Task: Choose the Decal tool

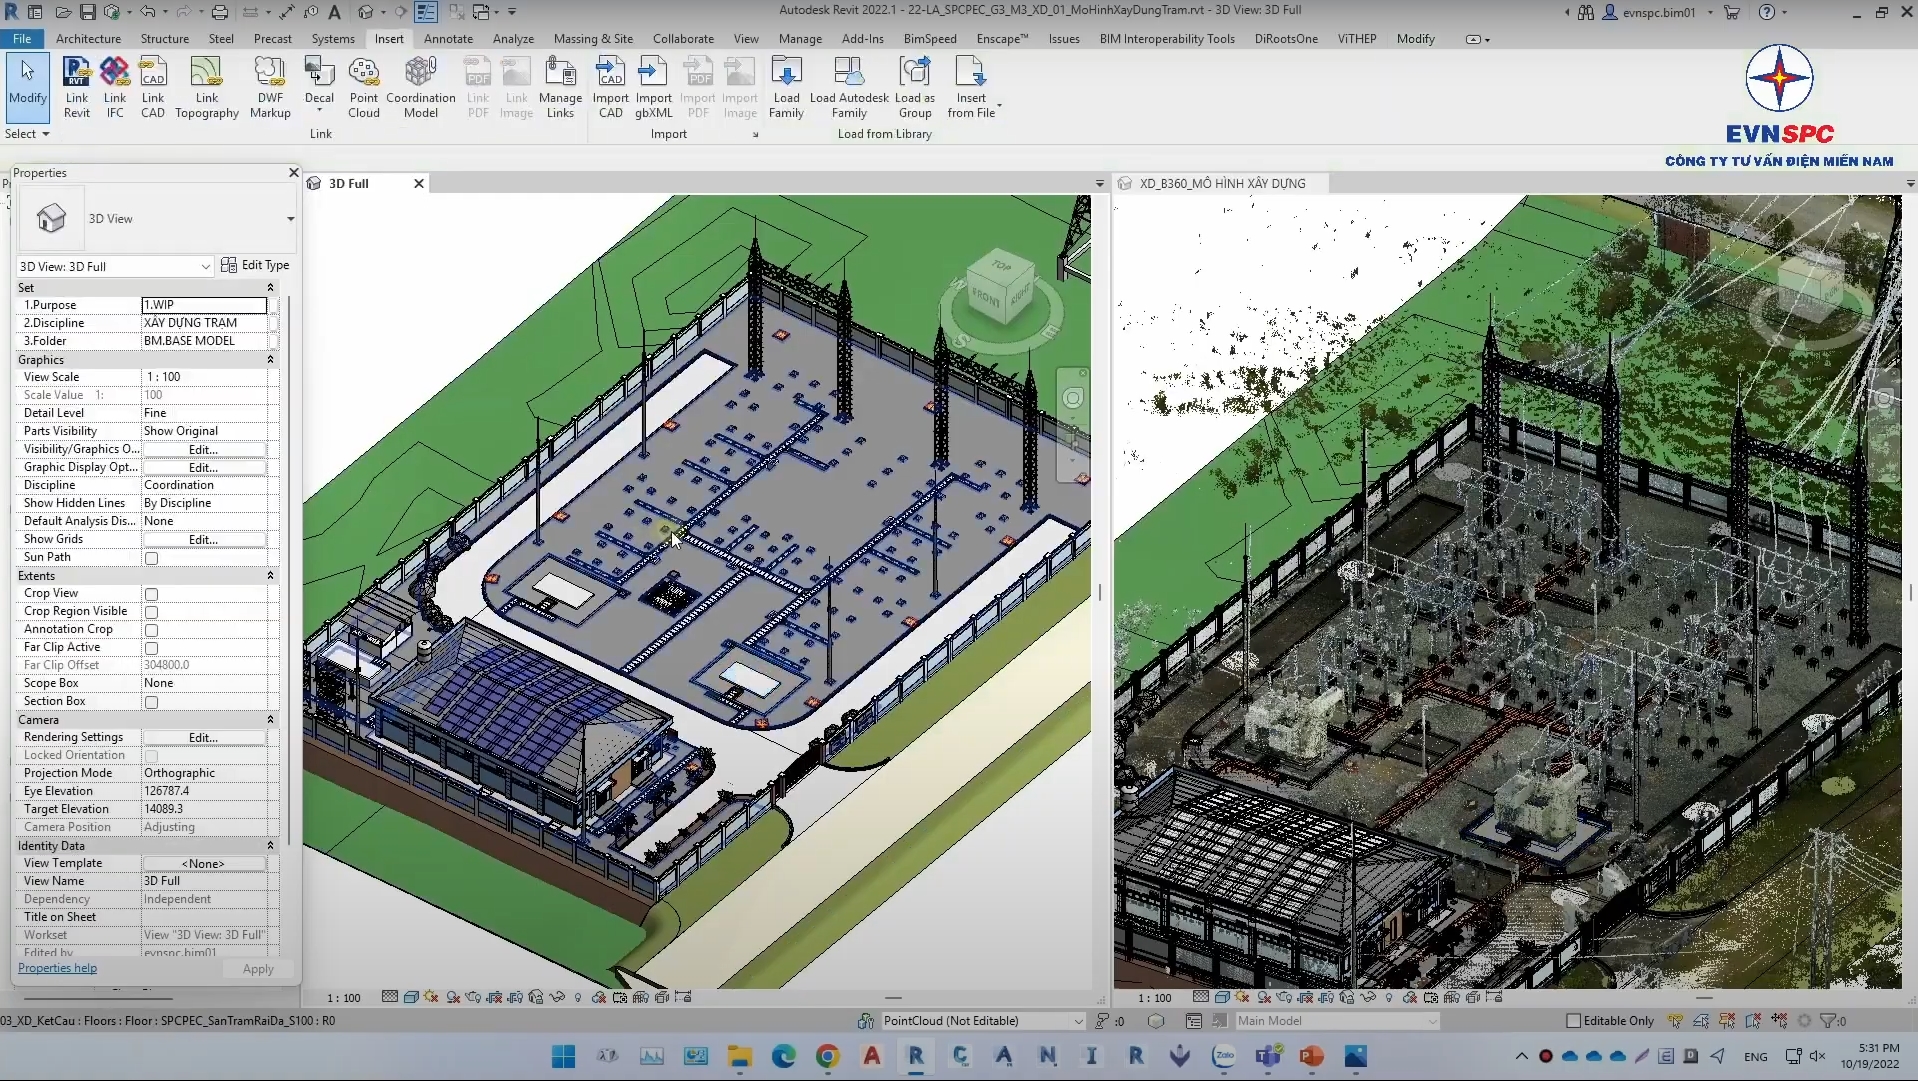Action: 319,87
